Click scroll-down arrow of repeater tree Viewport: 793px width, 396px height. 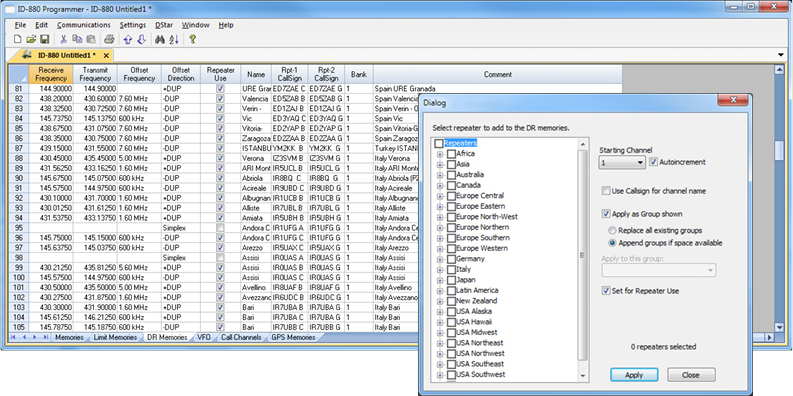(x=583, y=376)
